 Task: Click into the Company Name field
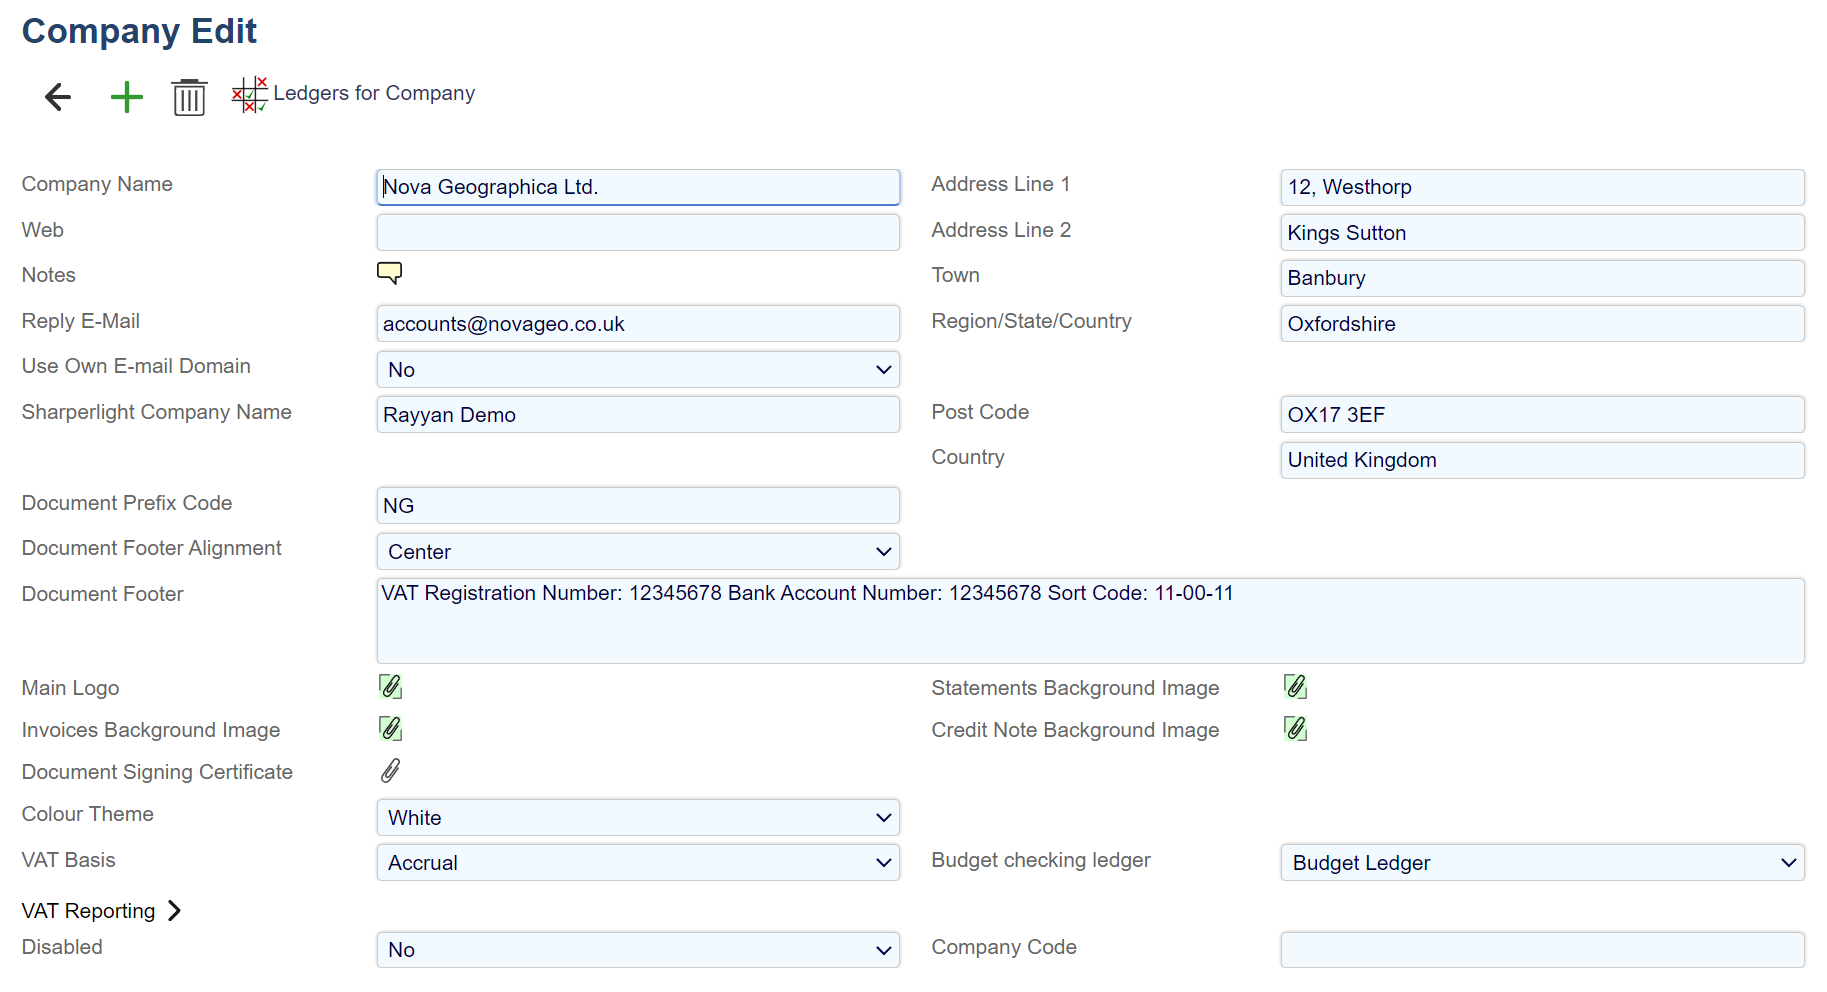pyautogui.click(x=638, y=187)
